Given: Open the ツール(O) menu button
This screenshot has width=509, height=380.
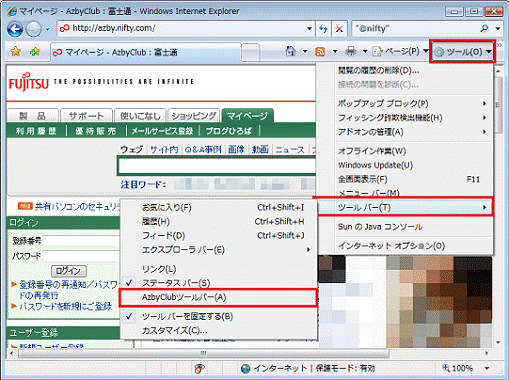Looking at the screenshot, I should click(463, 52).
